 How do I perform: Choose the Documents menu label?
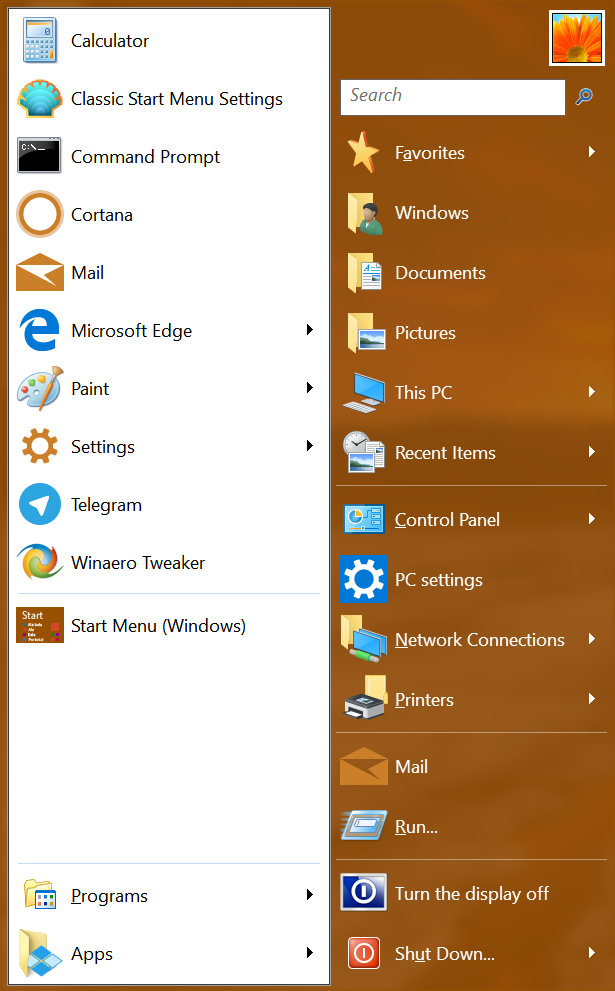pos(441,272)
